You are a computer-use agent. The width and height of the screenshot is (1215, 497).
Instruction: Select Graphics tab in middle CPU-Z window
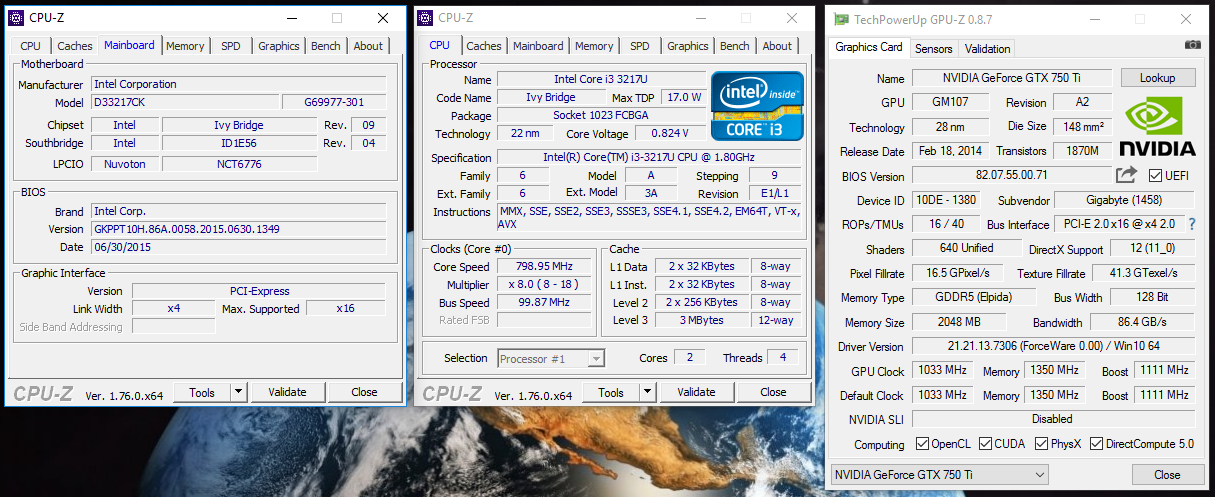tap(688, 46)
